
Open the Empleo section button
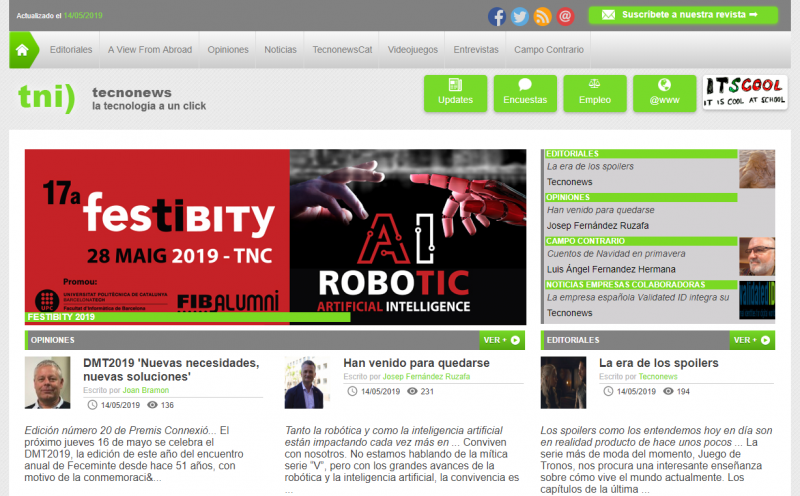pyautogui.click(x=595, y=93)
